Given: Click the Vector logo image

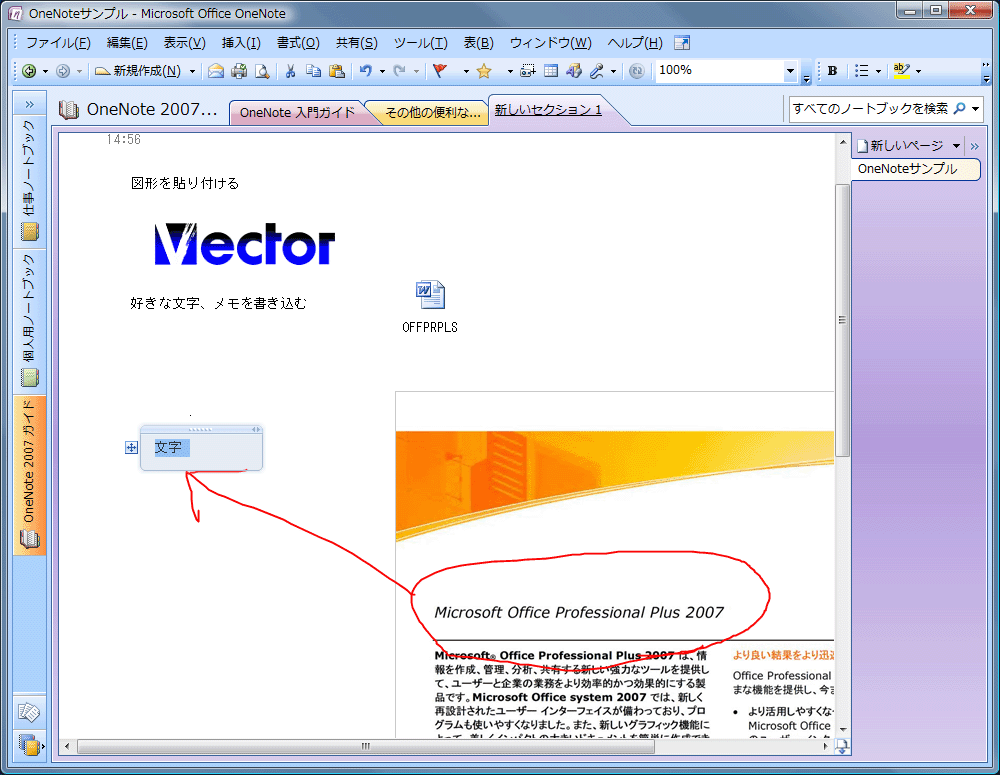Looking at the screenshot, I should (245, 244).
